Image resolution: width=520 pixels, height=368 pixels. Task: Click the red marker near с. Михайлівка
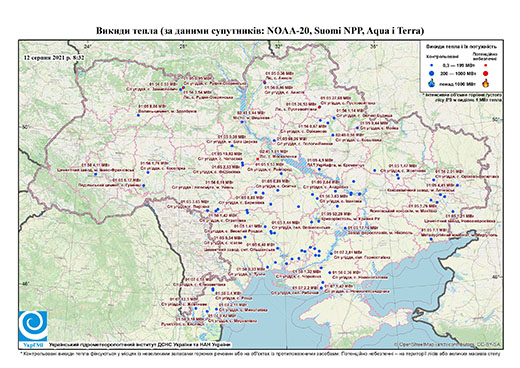click(x=257, y=159)
